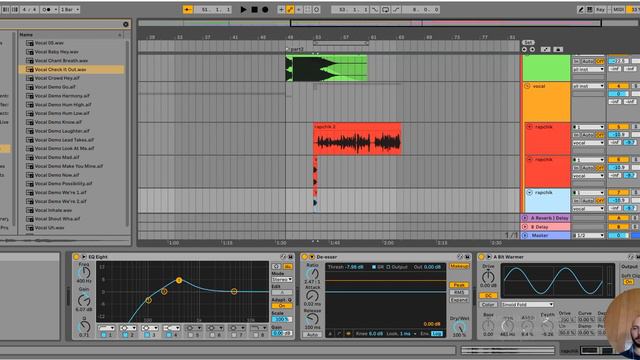Jump to the next locator arrow
Screen dimensions: 640x360
[532, 49]
